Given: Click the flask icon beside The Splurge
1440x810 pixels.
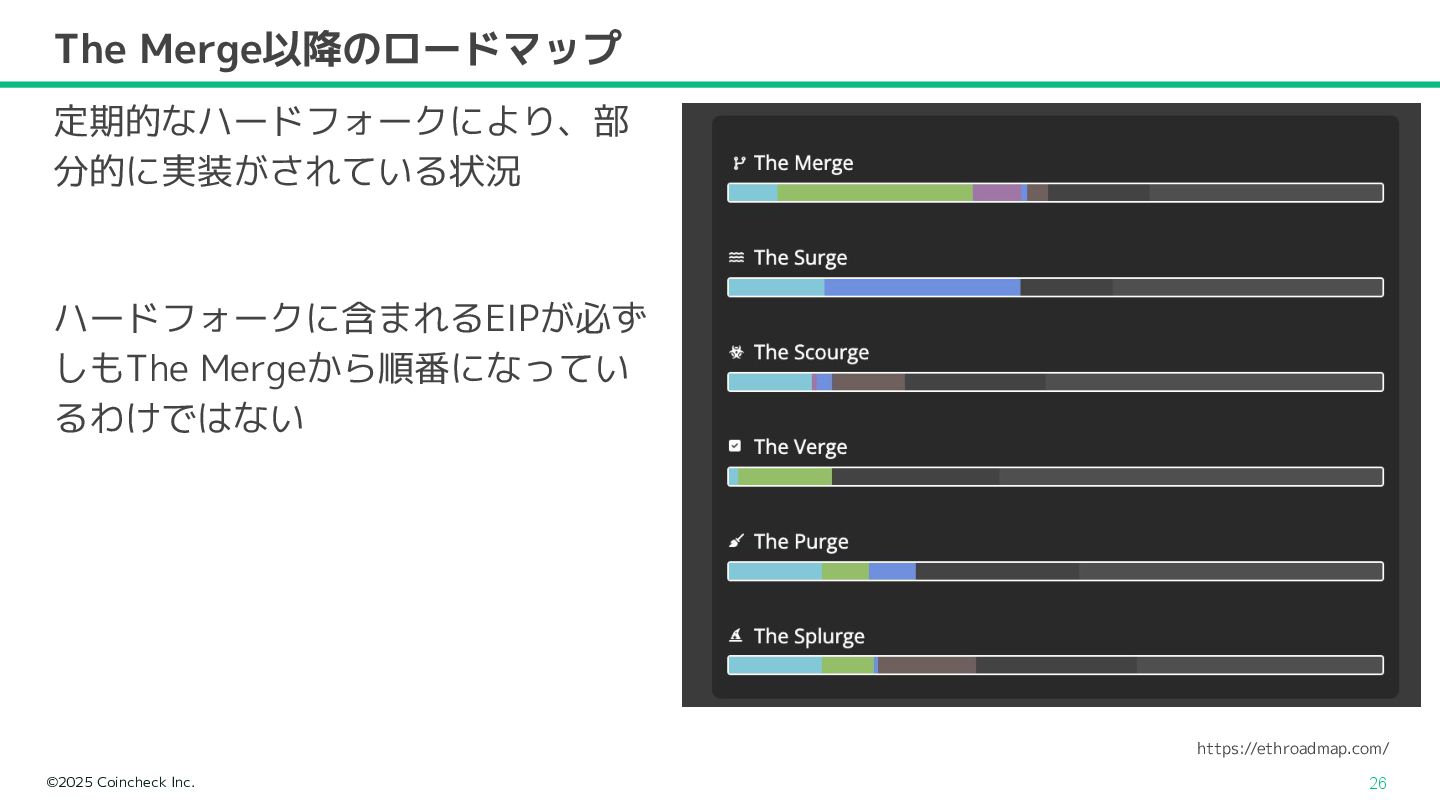Looking at the screenshot, I should click(736, 635).
